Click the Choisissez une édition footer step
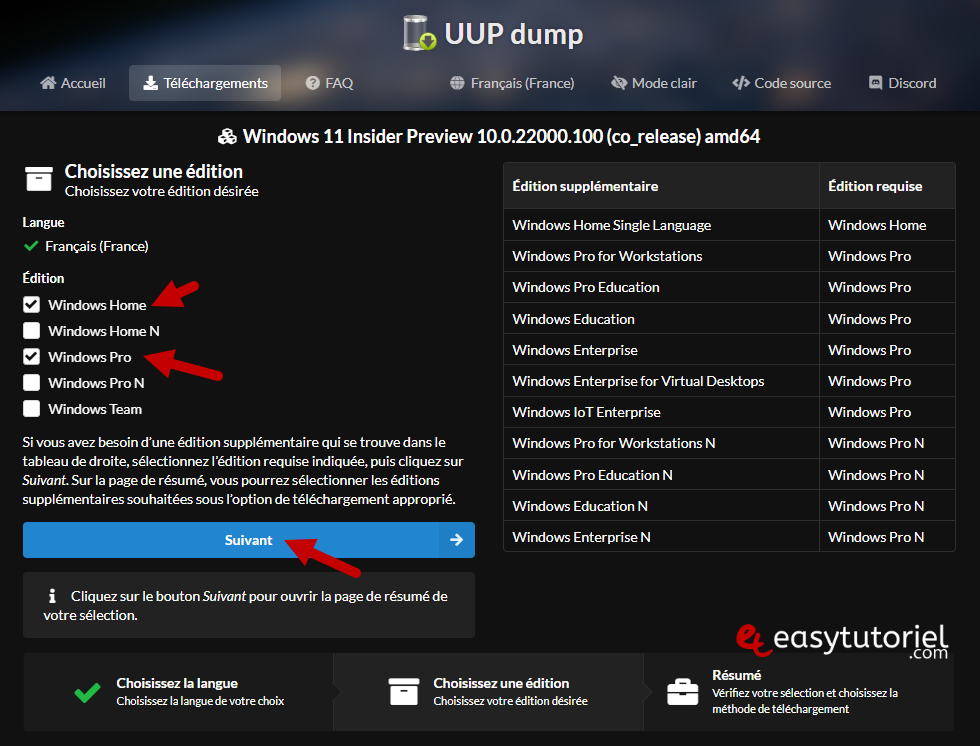The width and height of the screenshot is (980, 746). point(489,692)
